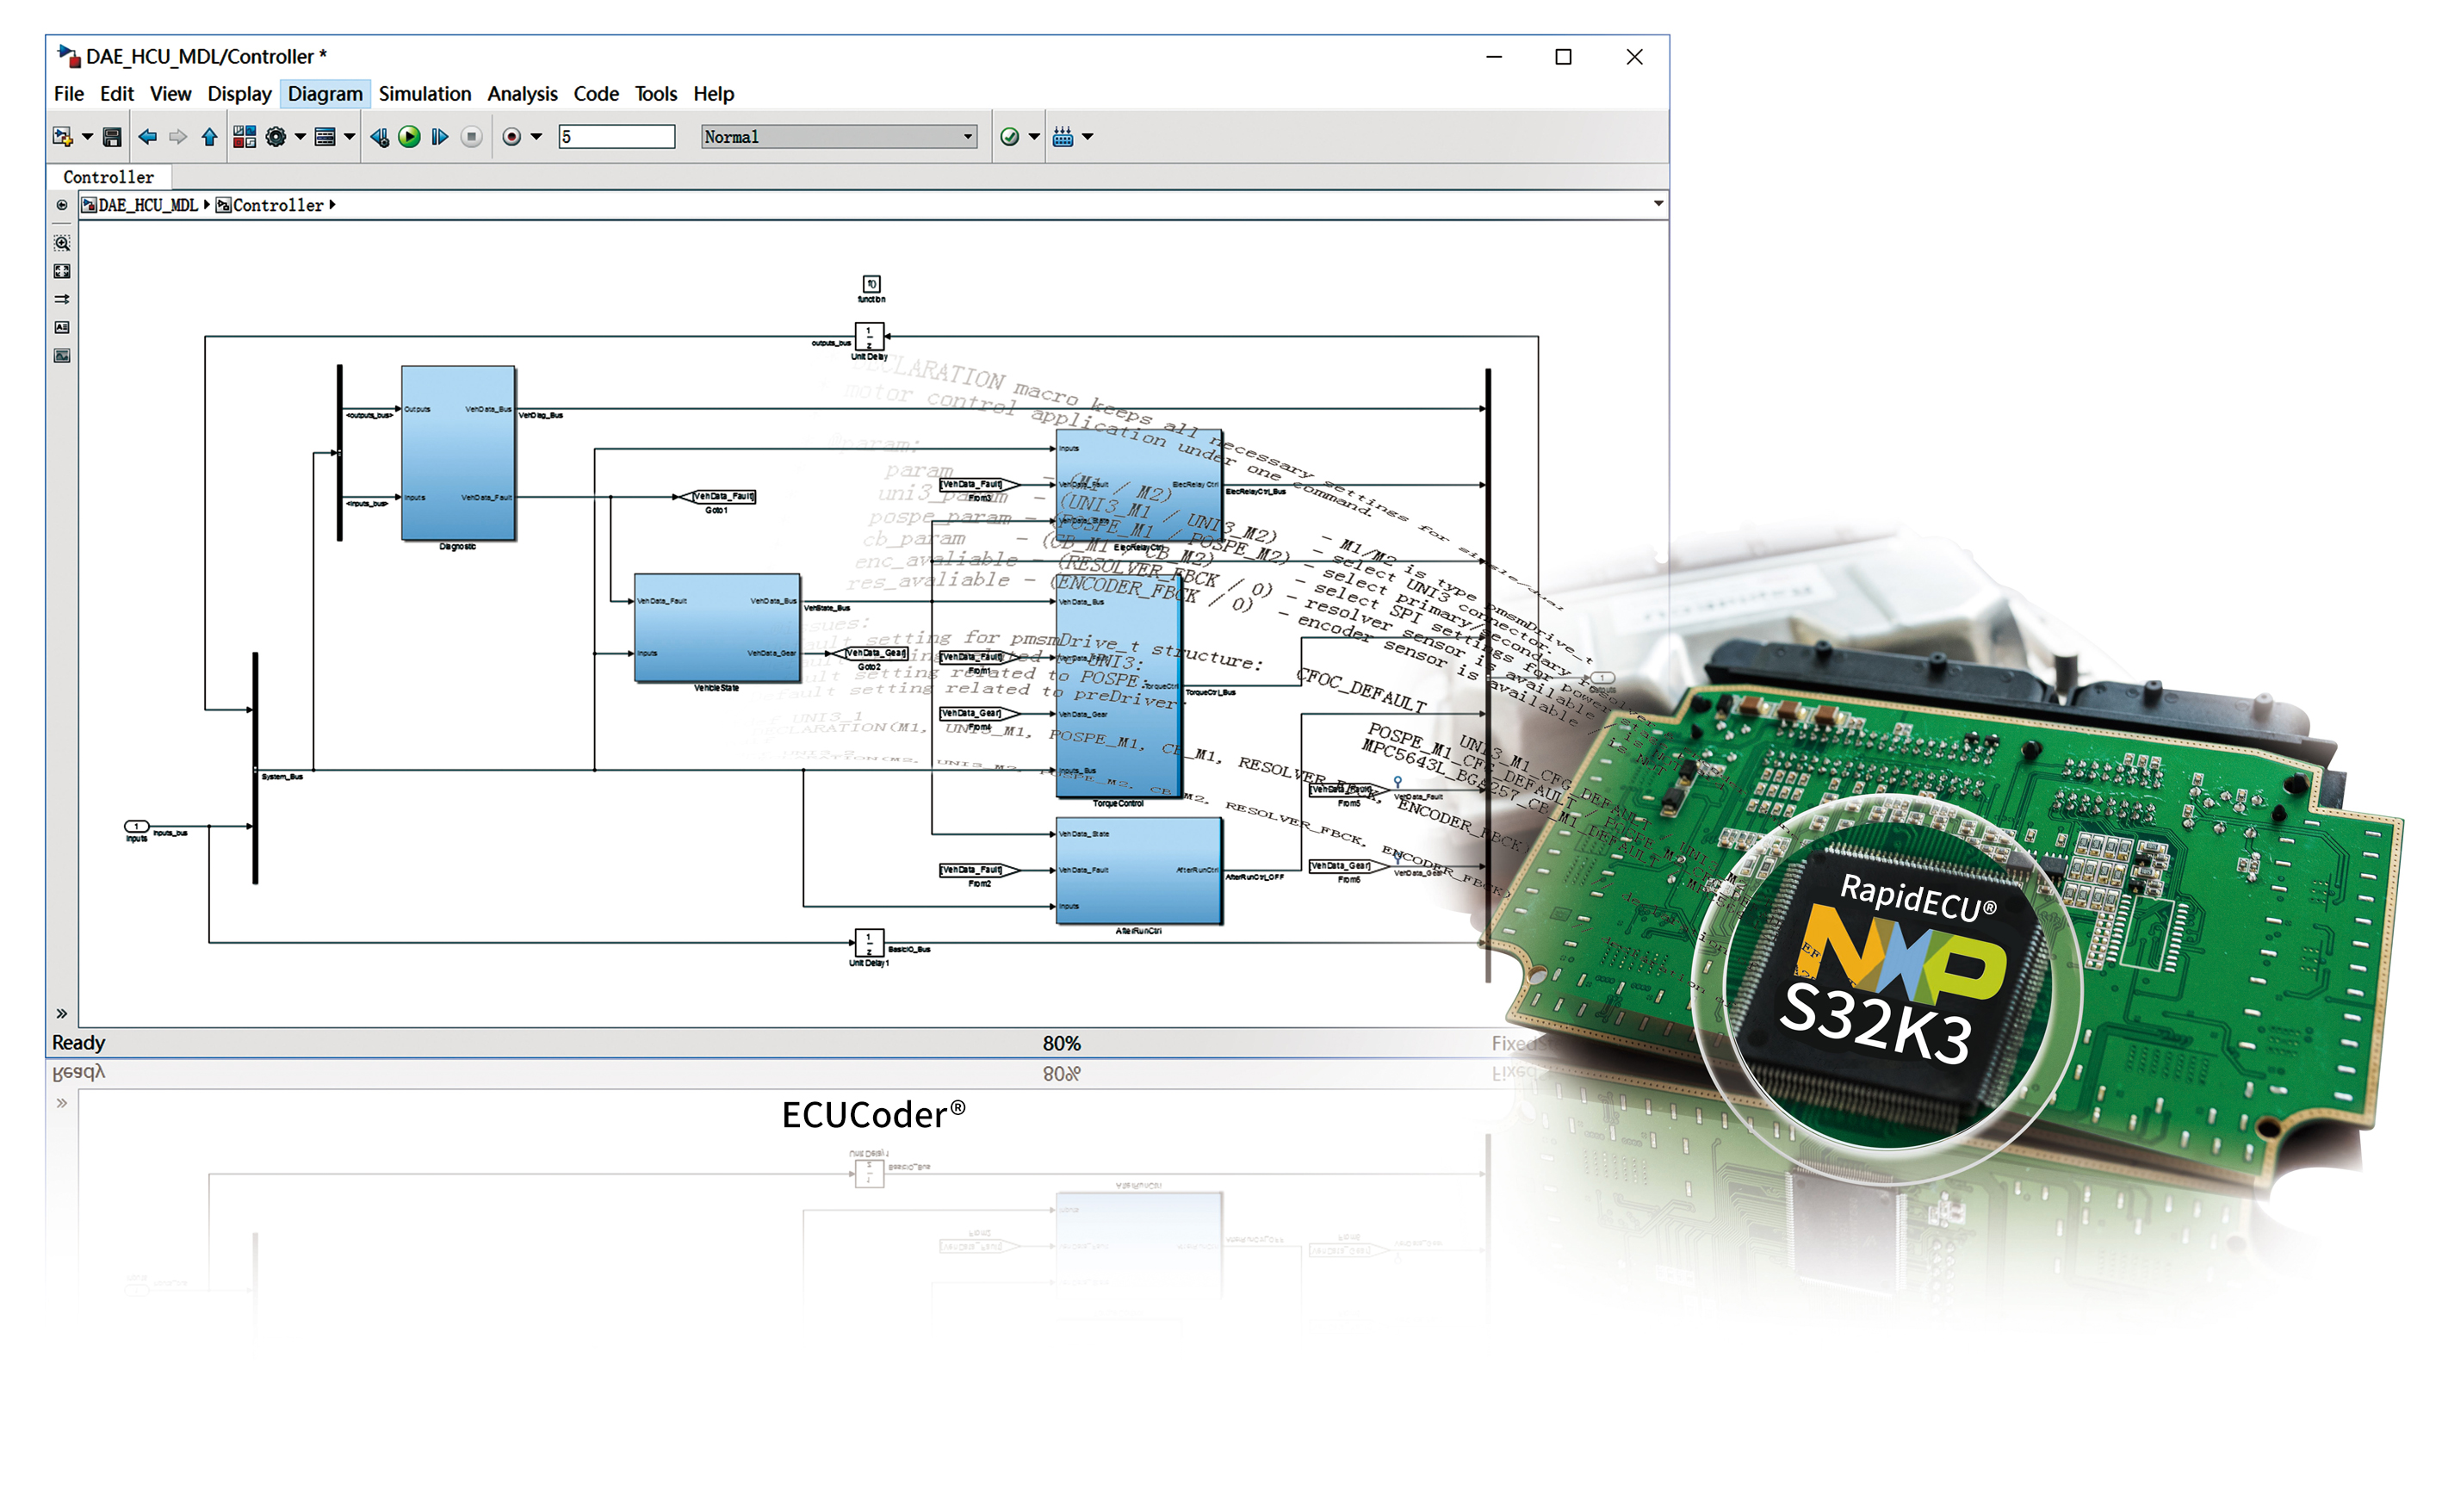Viewport: 2442px width, 1512px height.
Task: Open the Library Browser icon
Action: tap(244, 137)
